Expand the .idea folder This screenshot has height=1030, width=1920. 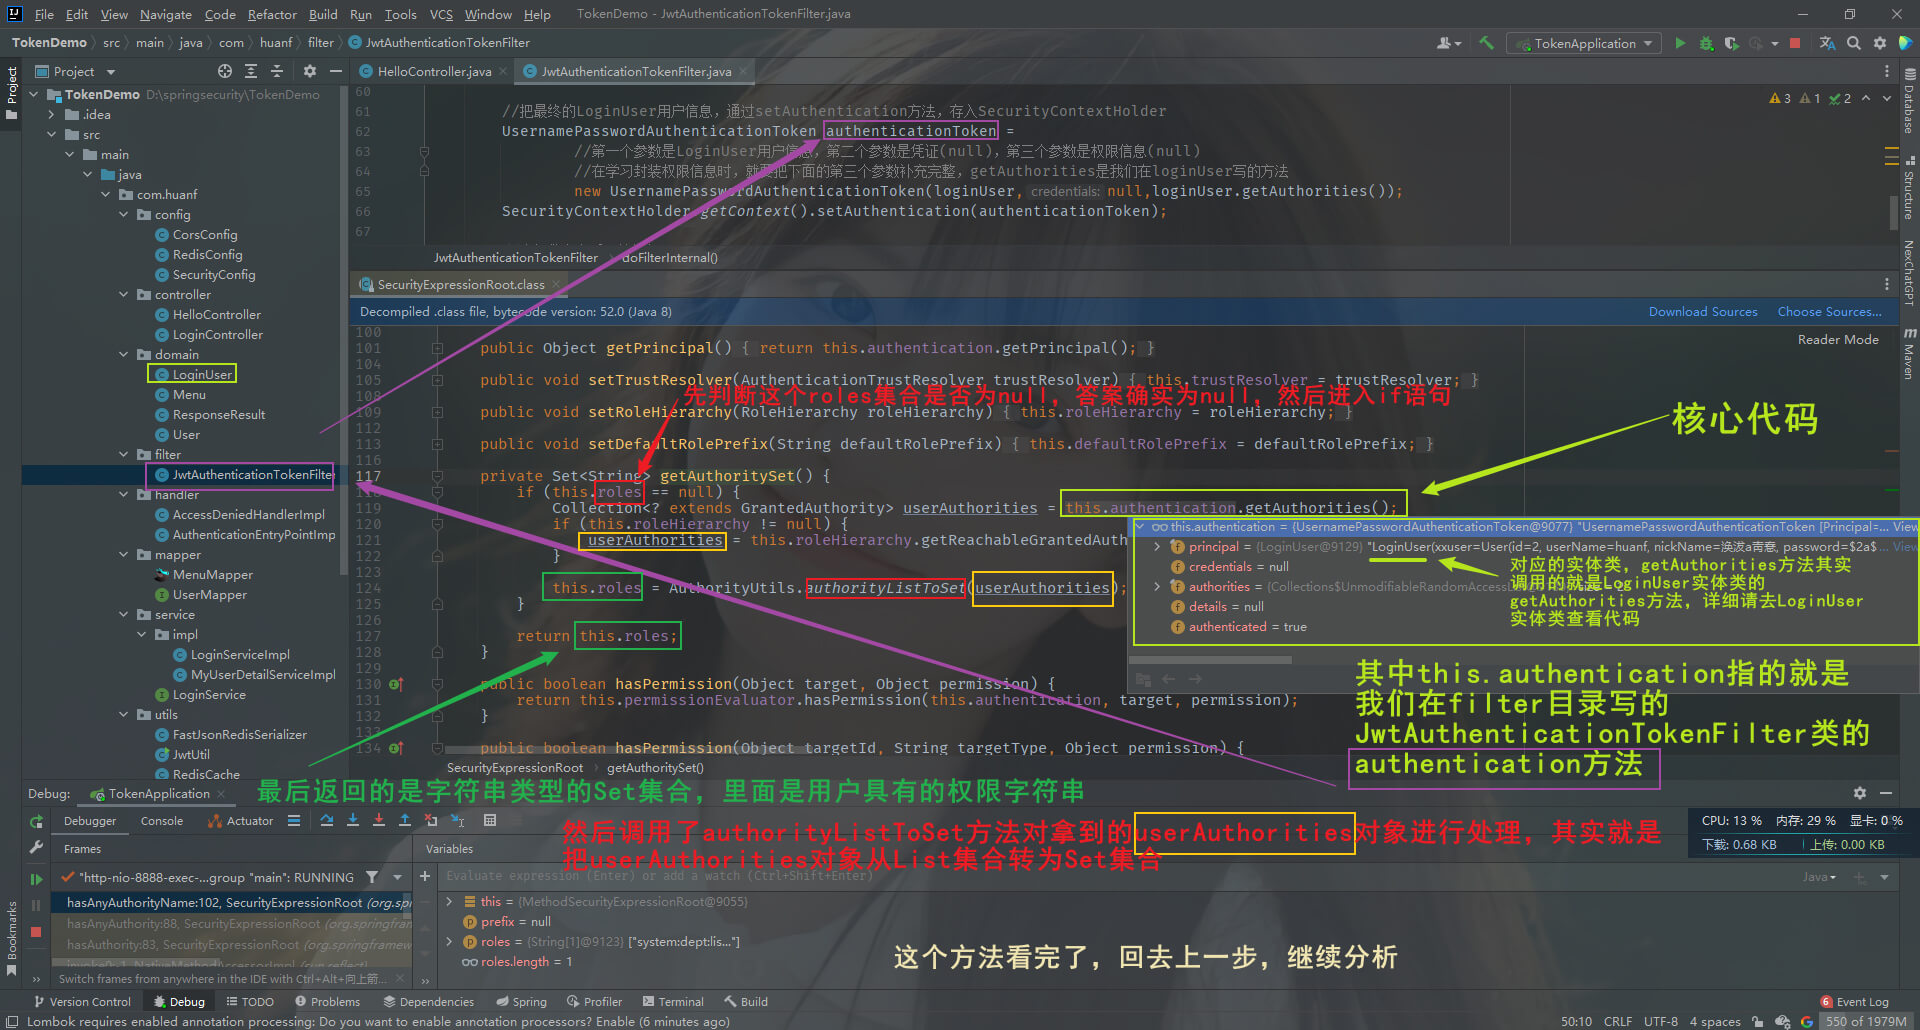point(52,114)
